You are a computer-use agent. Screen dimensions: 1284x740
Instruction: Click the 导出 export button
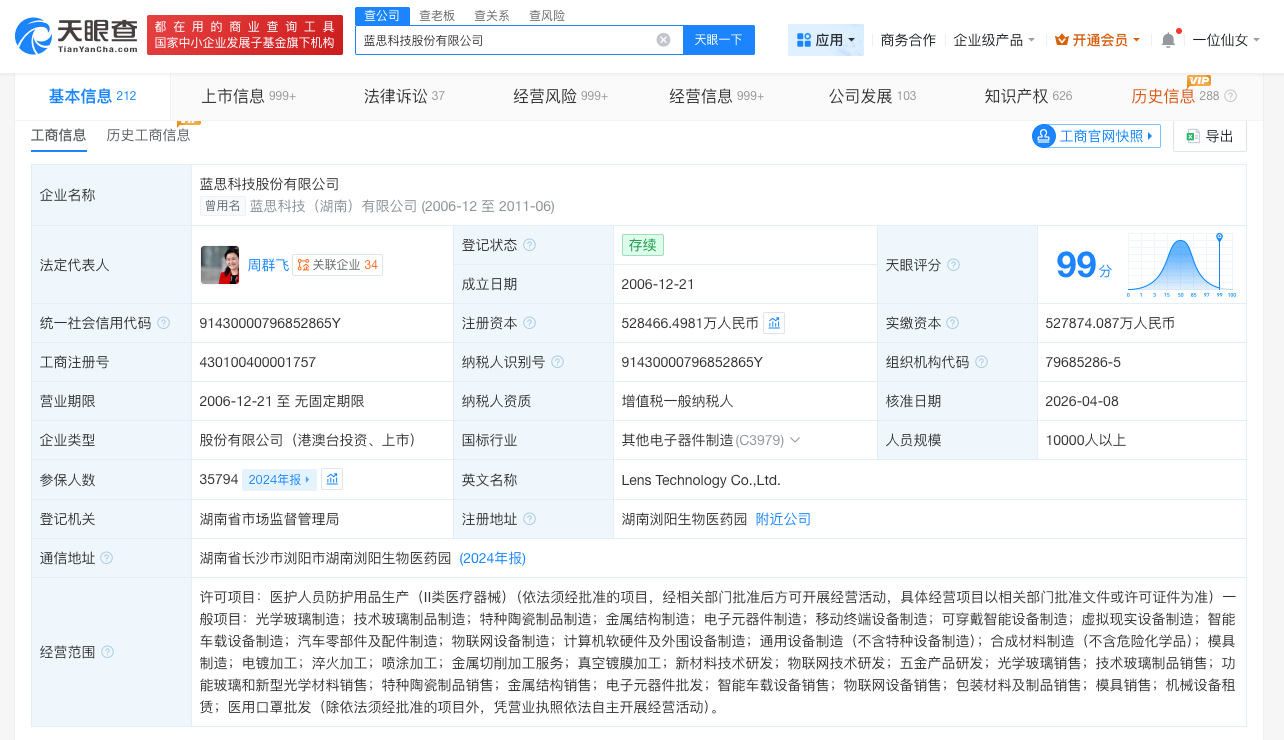tap(1209, 136)
